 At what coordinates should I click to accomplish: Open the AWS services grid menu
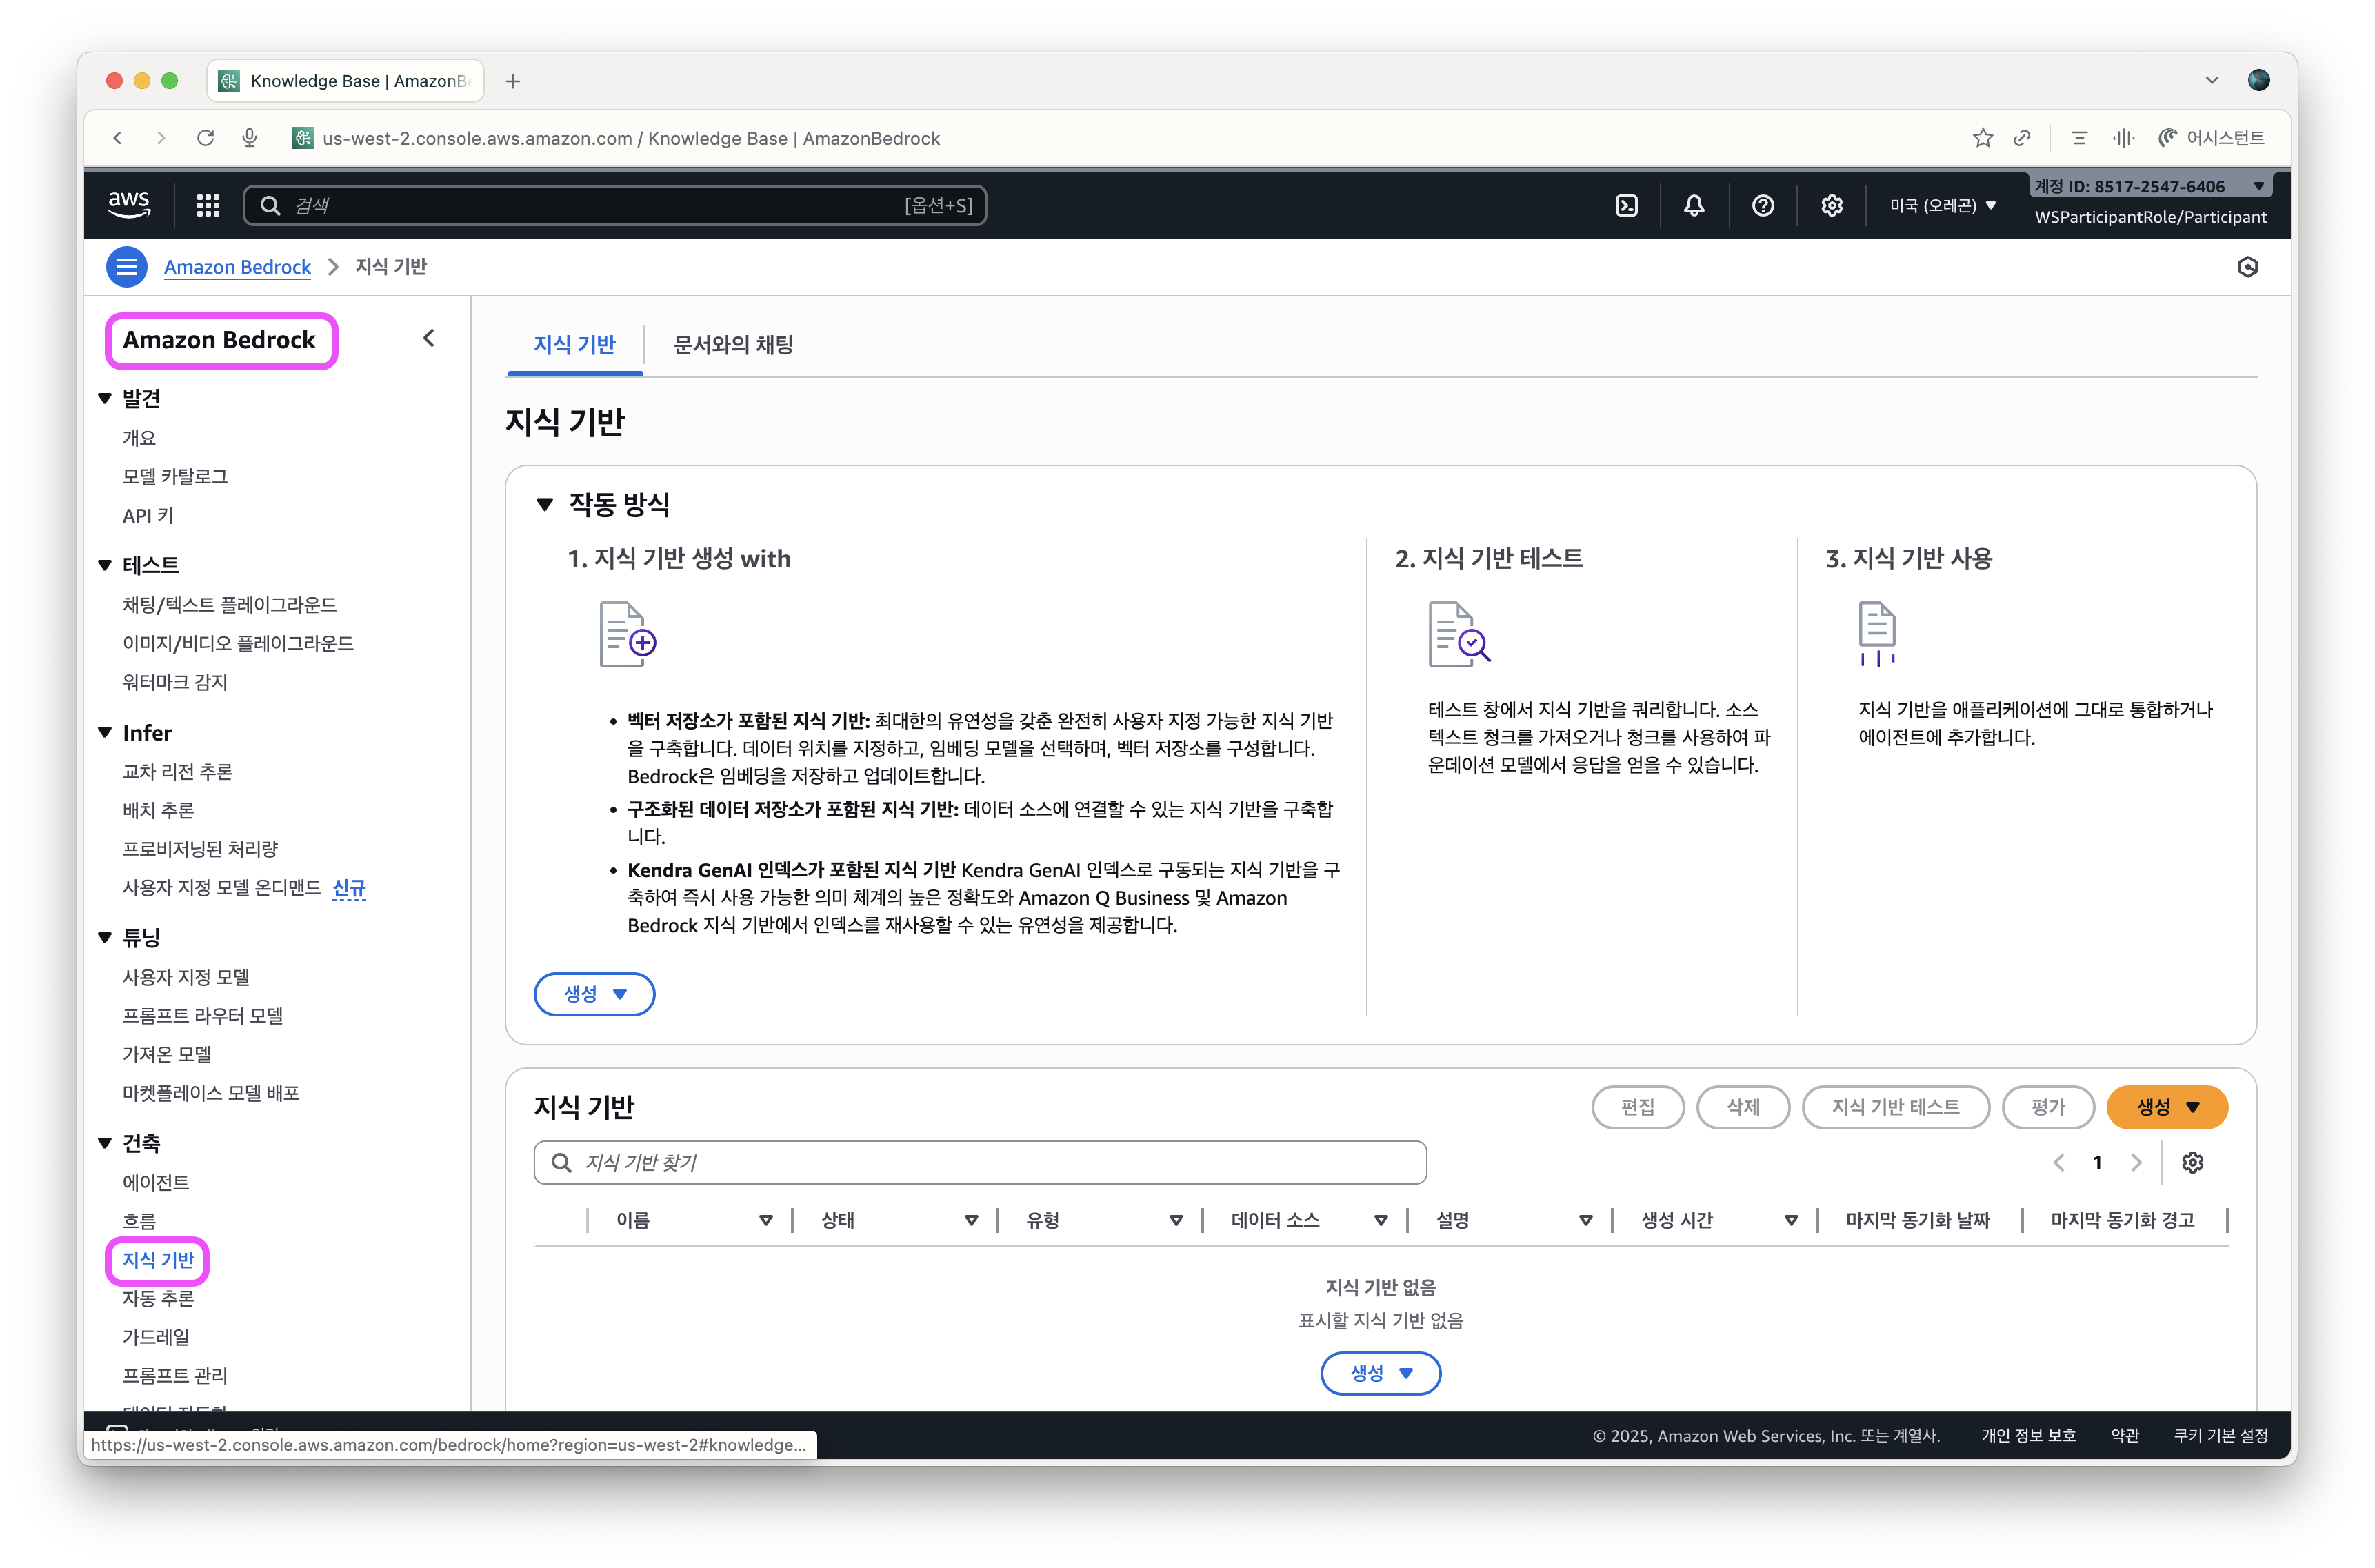click(208, 205)
